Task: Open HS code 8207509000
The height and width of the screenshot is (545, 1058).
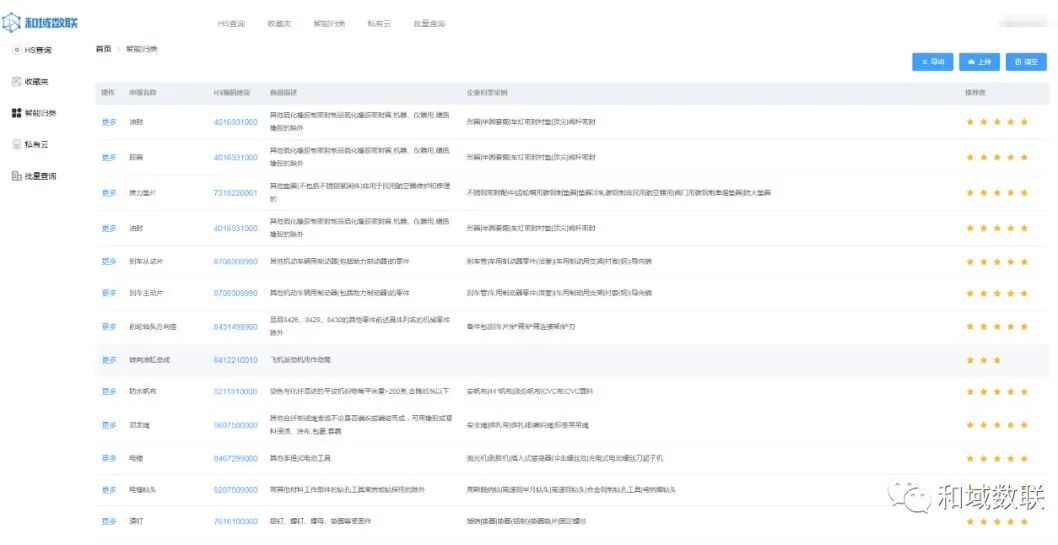Action: (x=235, y=490)
